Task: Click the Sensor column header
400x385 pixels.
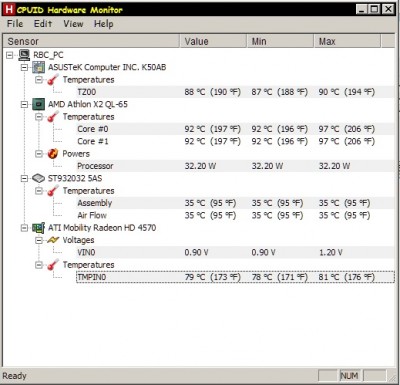Action: (91, 41)
